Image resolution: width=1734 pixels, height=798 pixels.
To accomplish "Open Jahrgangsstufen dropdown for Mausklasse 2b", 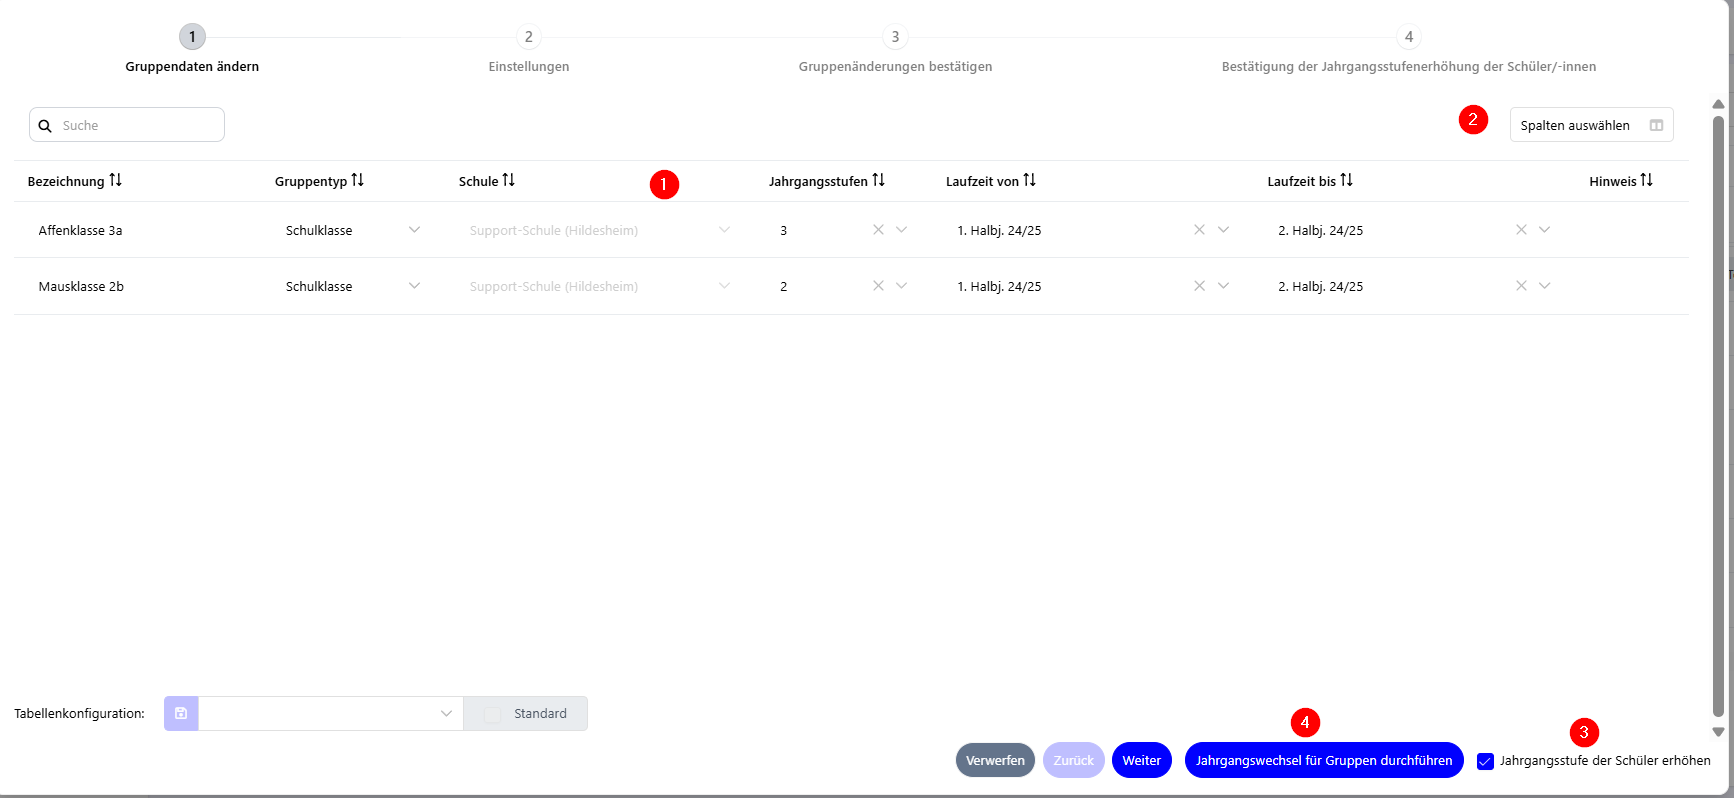I will (902, 286).
